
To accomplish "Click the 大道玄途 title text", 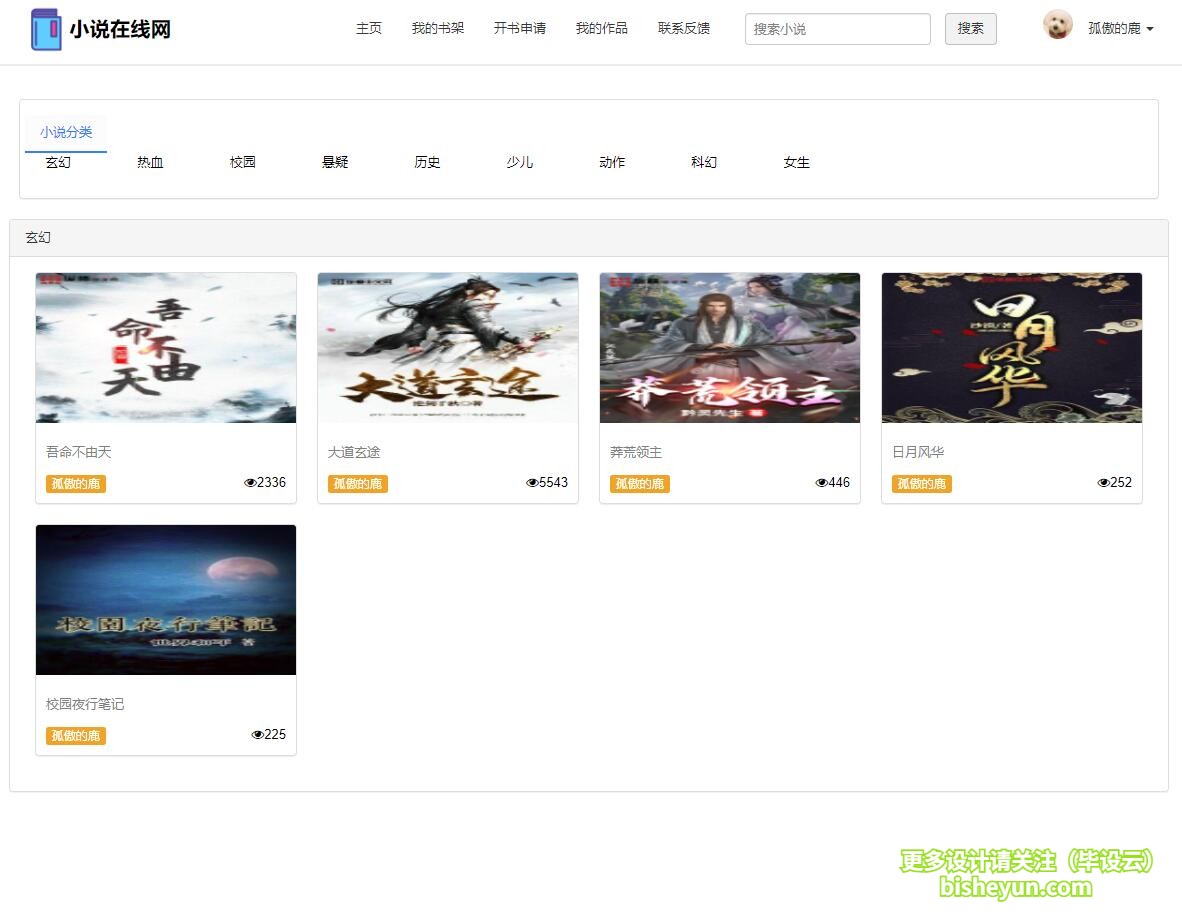I will pyautogui.click(x=354, y=452).
